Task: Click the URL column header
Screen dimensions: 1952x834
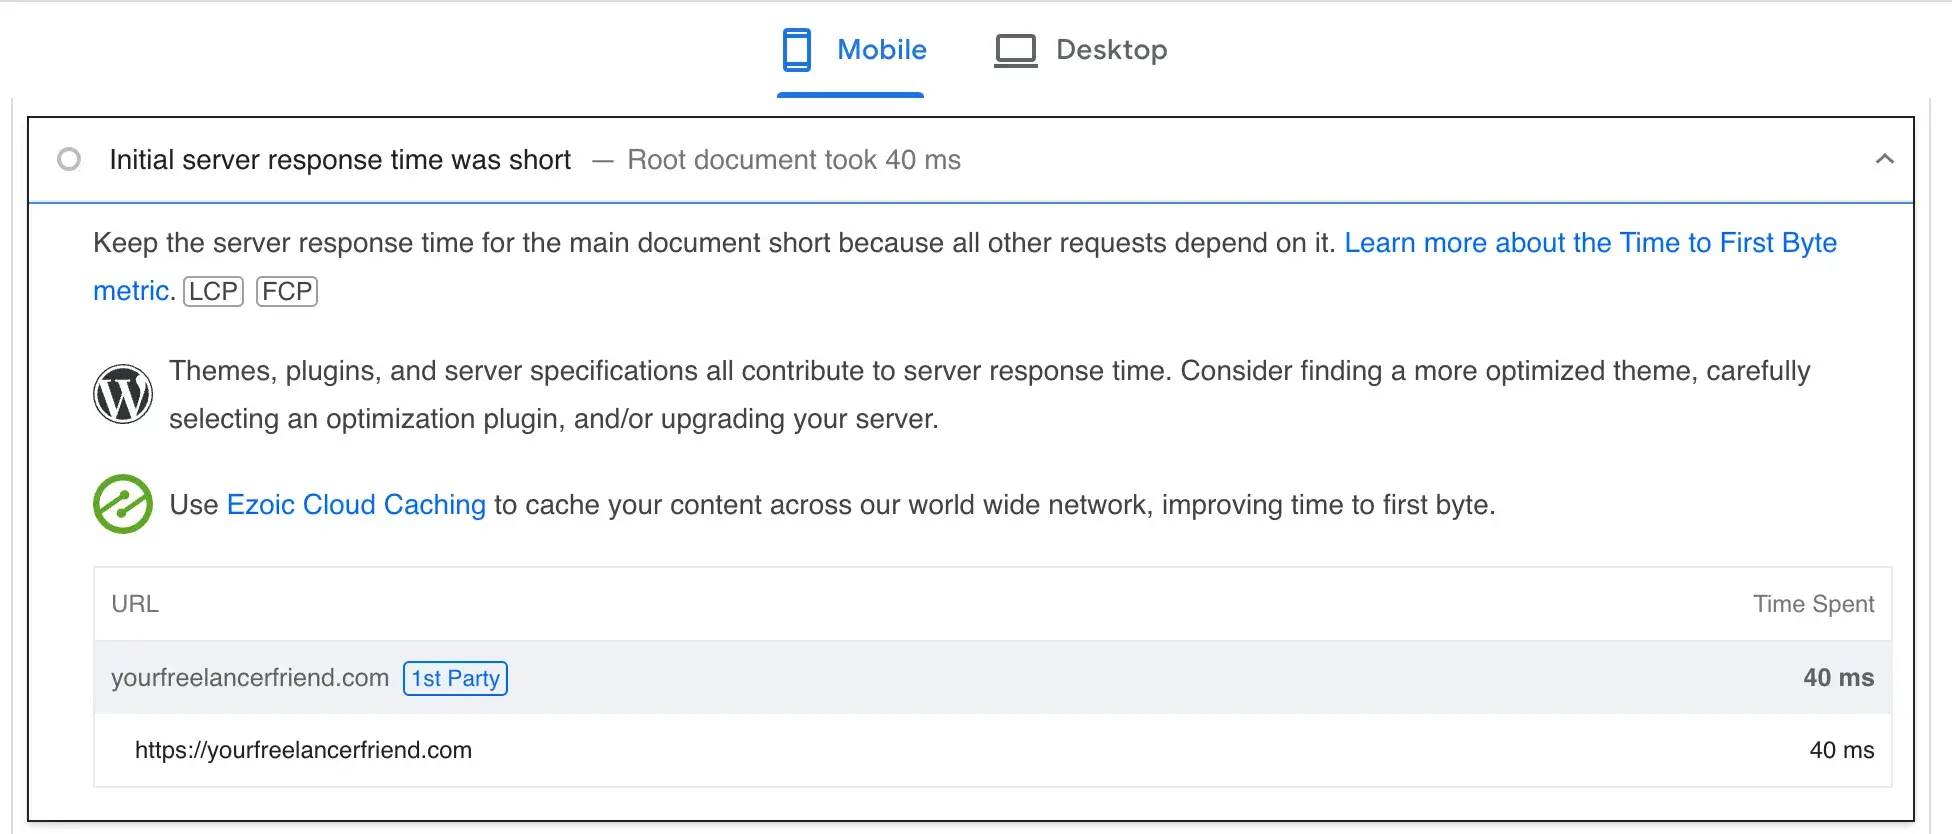Action: coord(135,604)
